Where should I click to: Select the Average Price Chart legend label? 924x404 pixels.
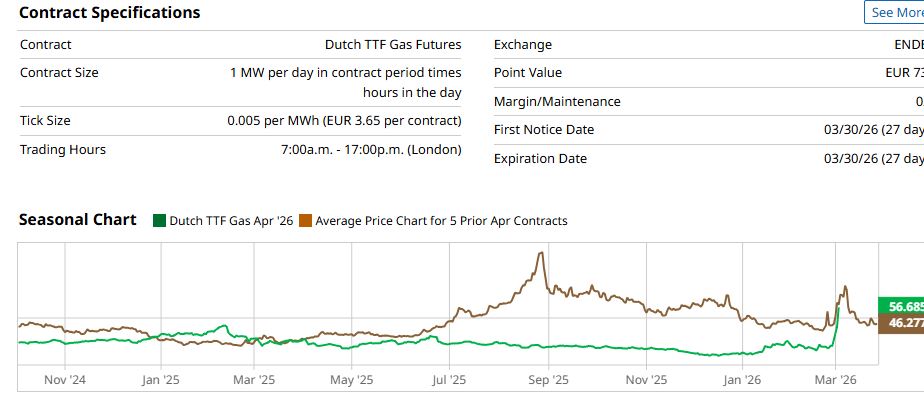click(441, 221)
